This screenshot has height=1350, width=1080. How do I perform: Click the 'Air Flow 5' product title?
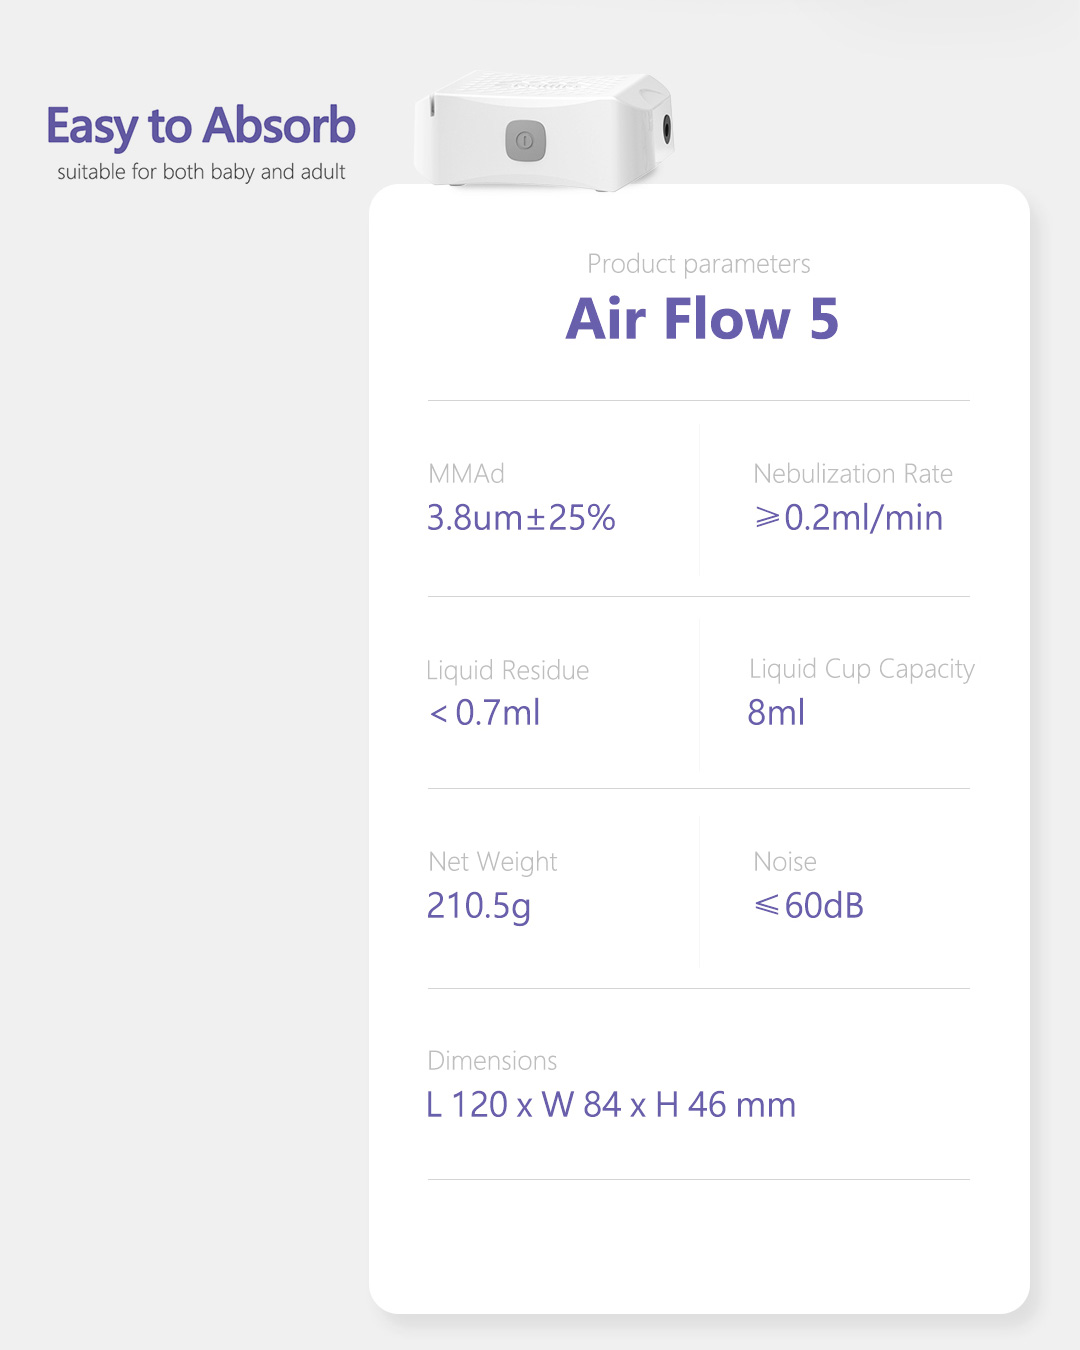[701, 319]
